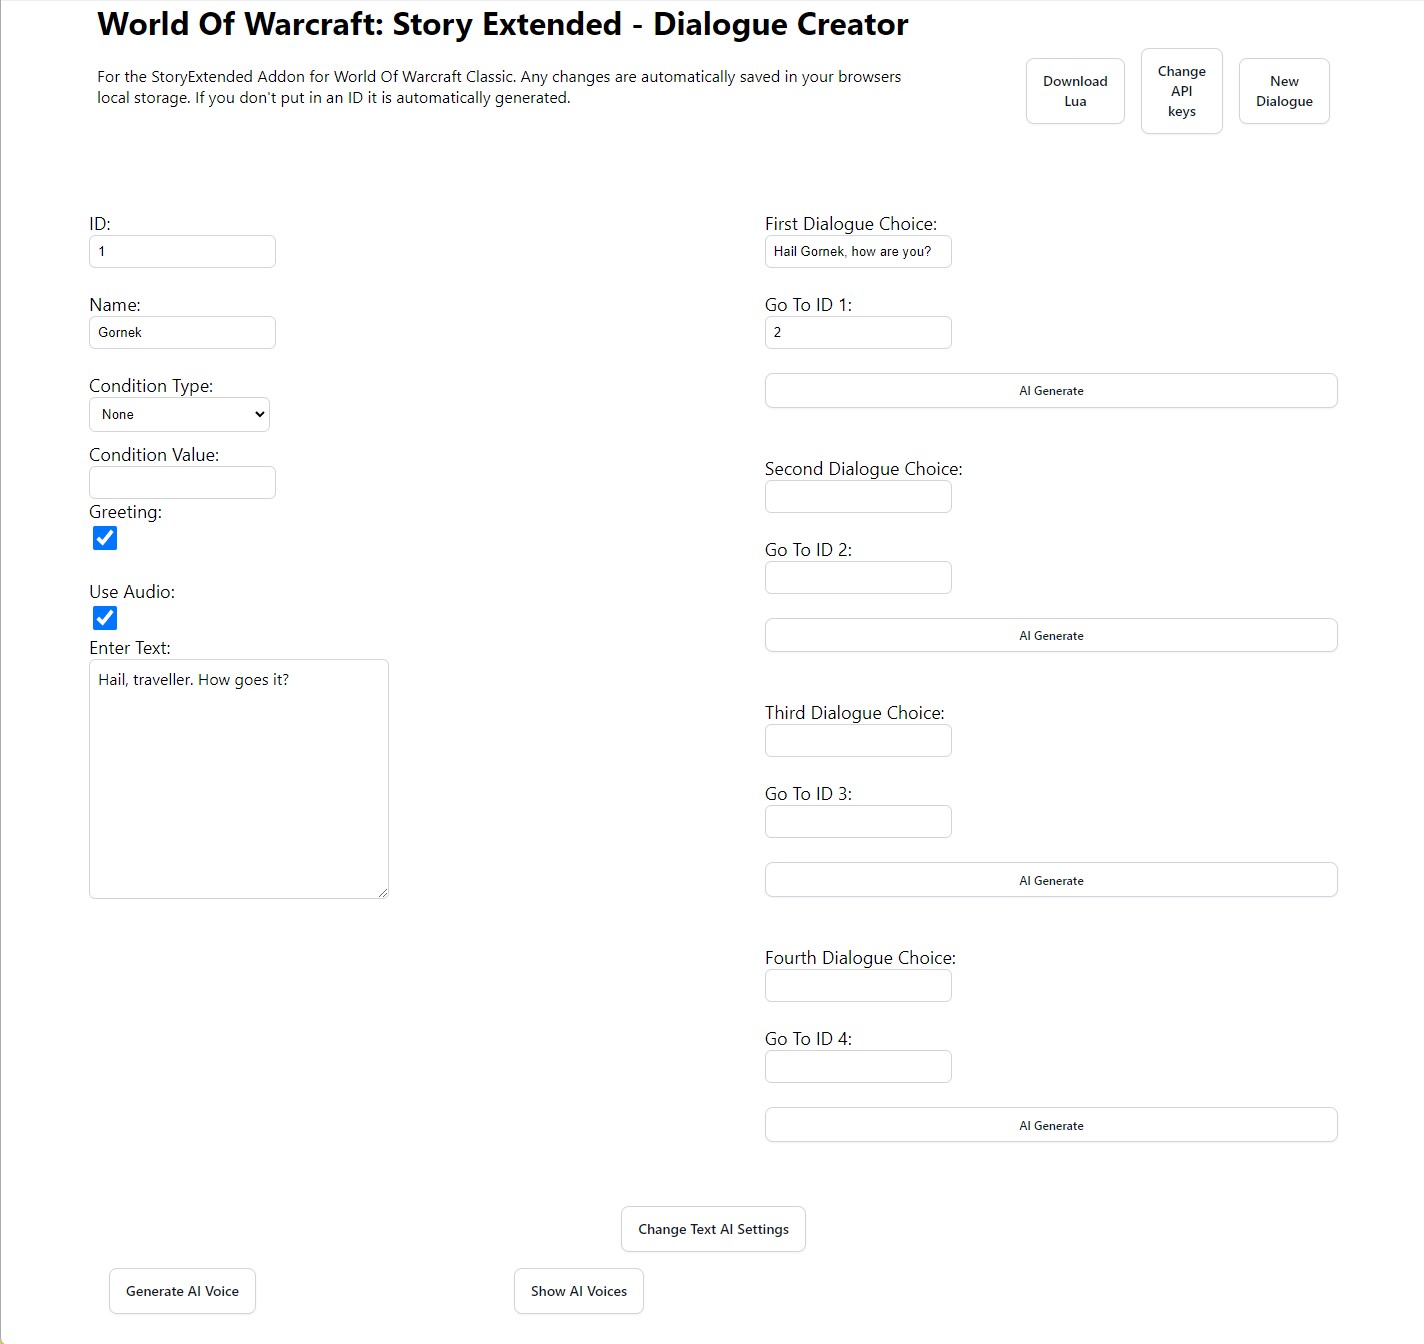Focus the Name field containing Gornek
The image size is (1424, 1344).
coord(182,333)
